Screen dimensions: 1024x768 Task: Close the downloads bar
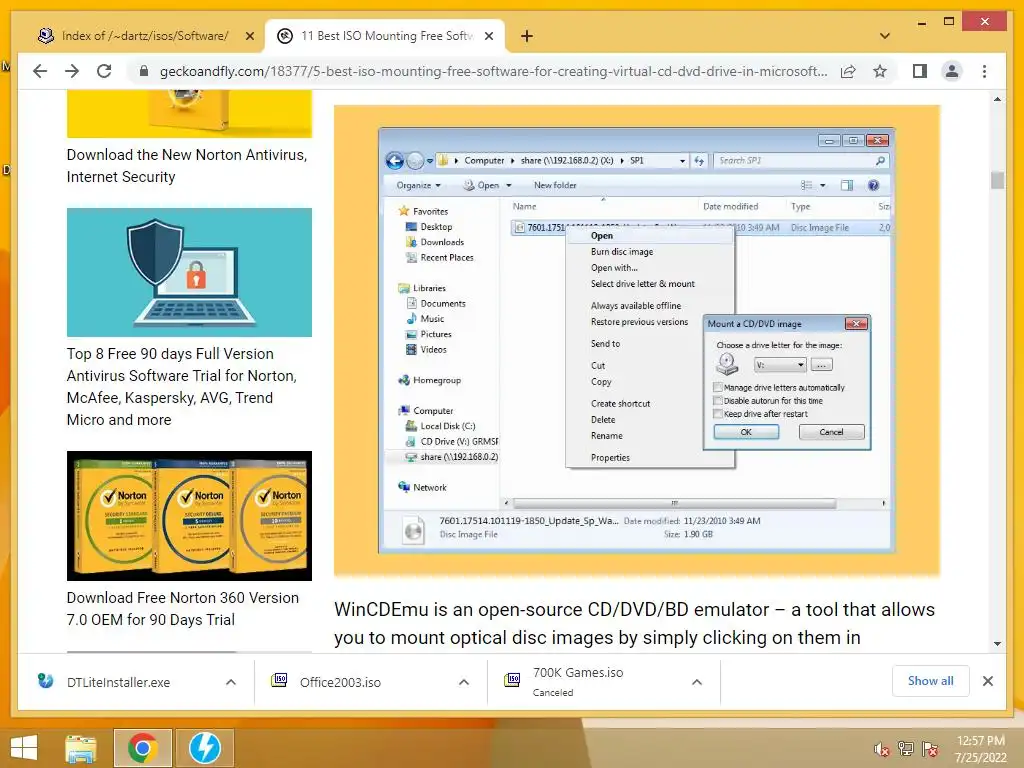(987, 681)
